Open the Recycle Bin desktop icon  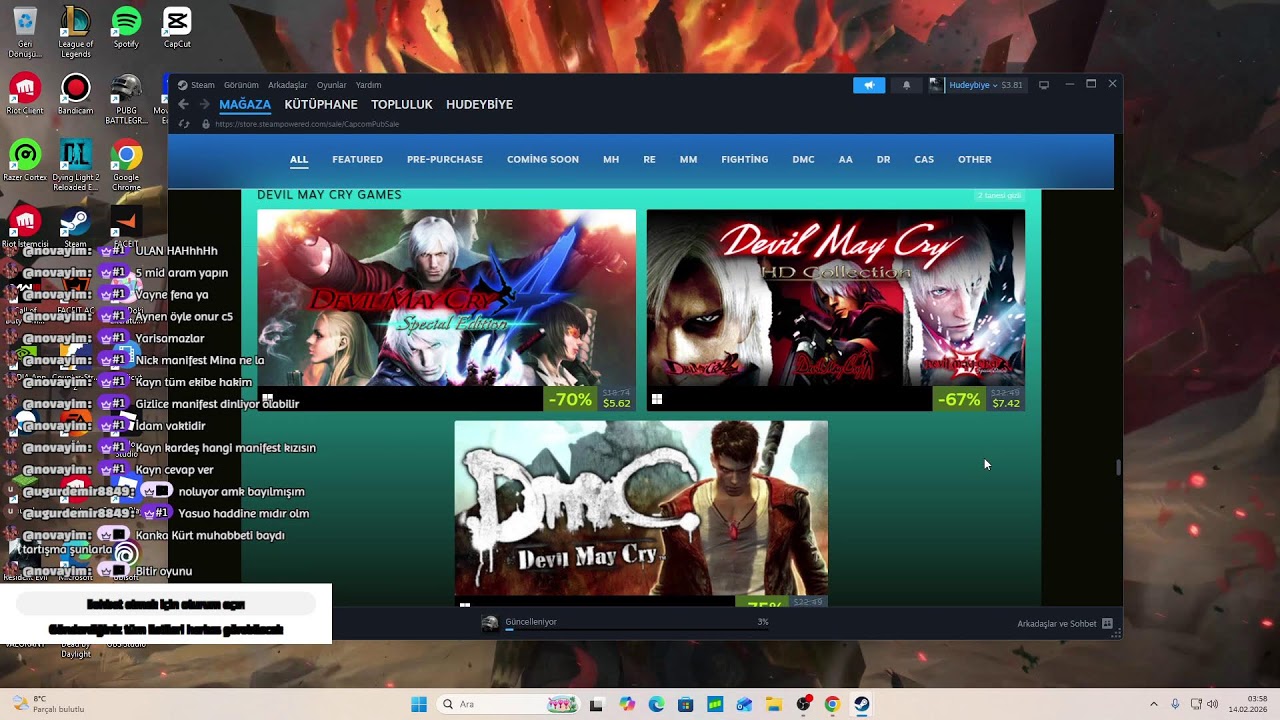click(x=25, y=32)
